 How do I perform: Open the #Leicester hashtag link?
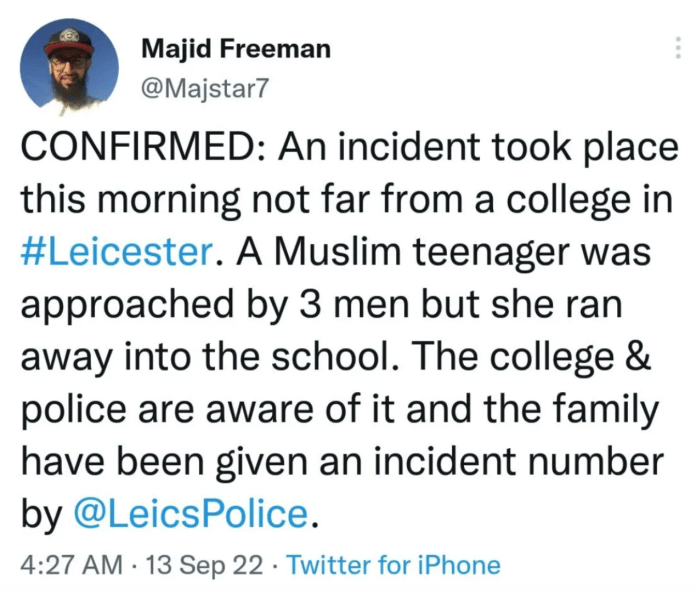[118, 252]
